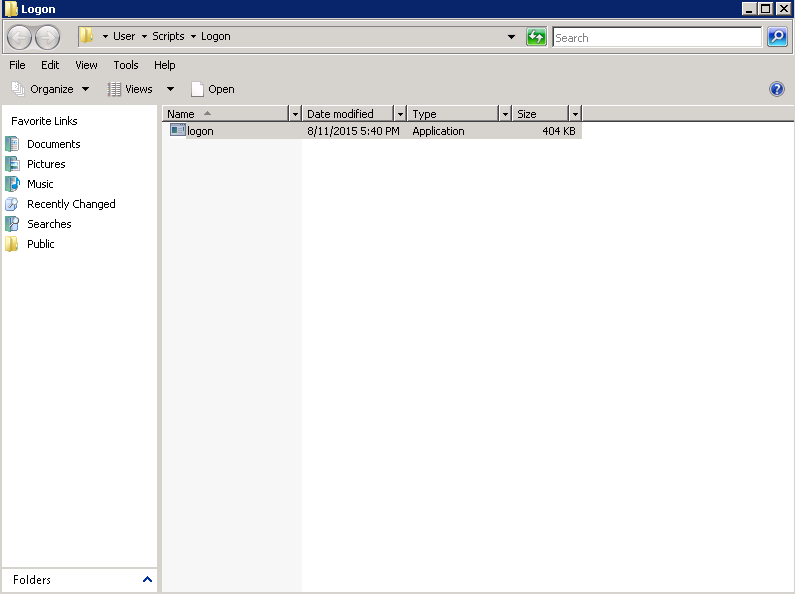The width and height of the screenshot is (795, 594).
Task: Open the File menu
Action: tap(17, 65)
